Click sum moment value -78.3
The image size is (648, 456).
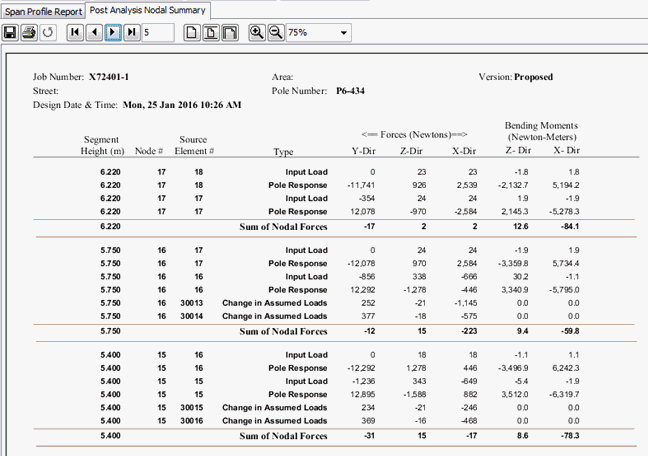coord(570,436)
